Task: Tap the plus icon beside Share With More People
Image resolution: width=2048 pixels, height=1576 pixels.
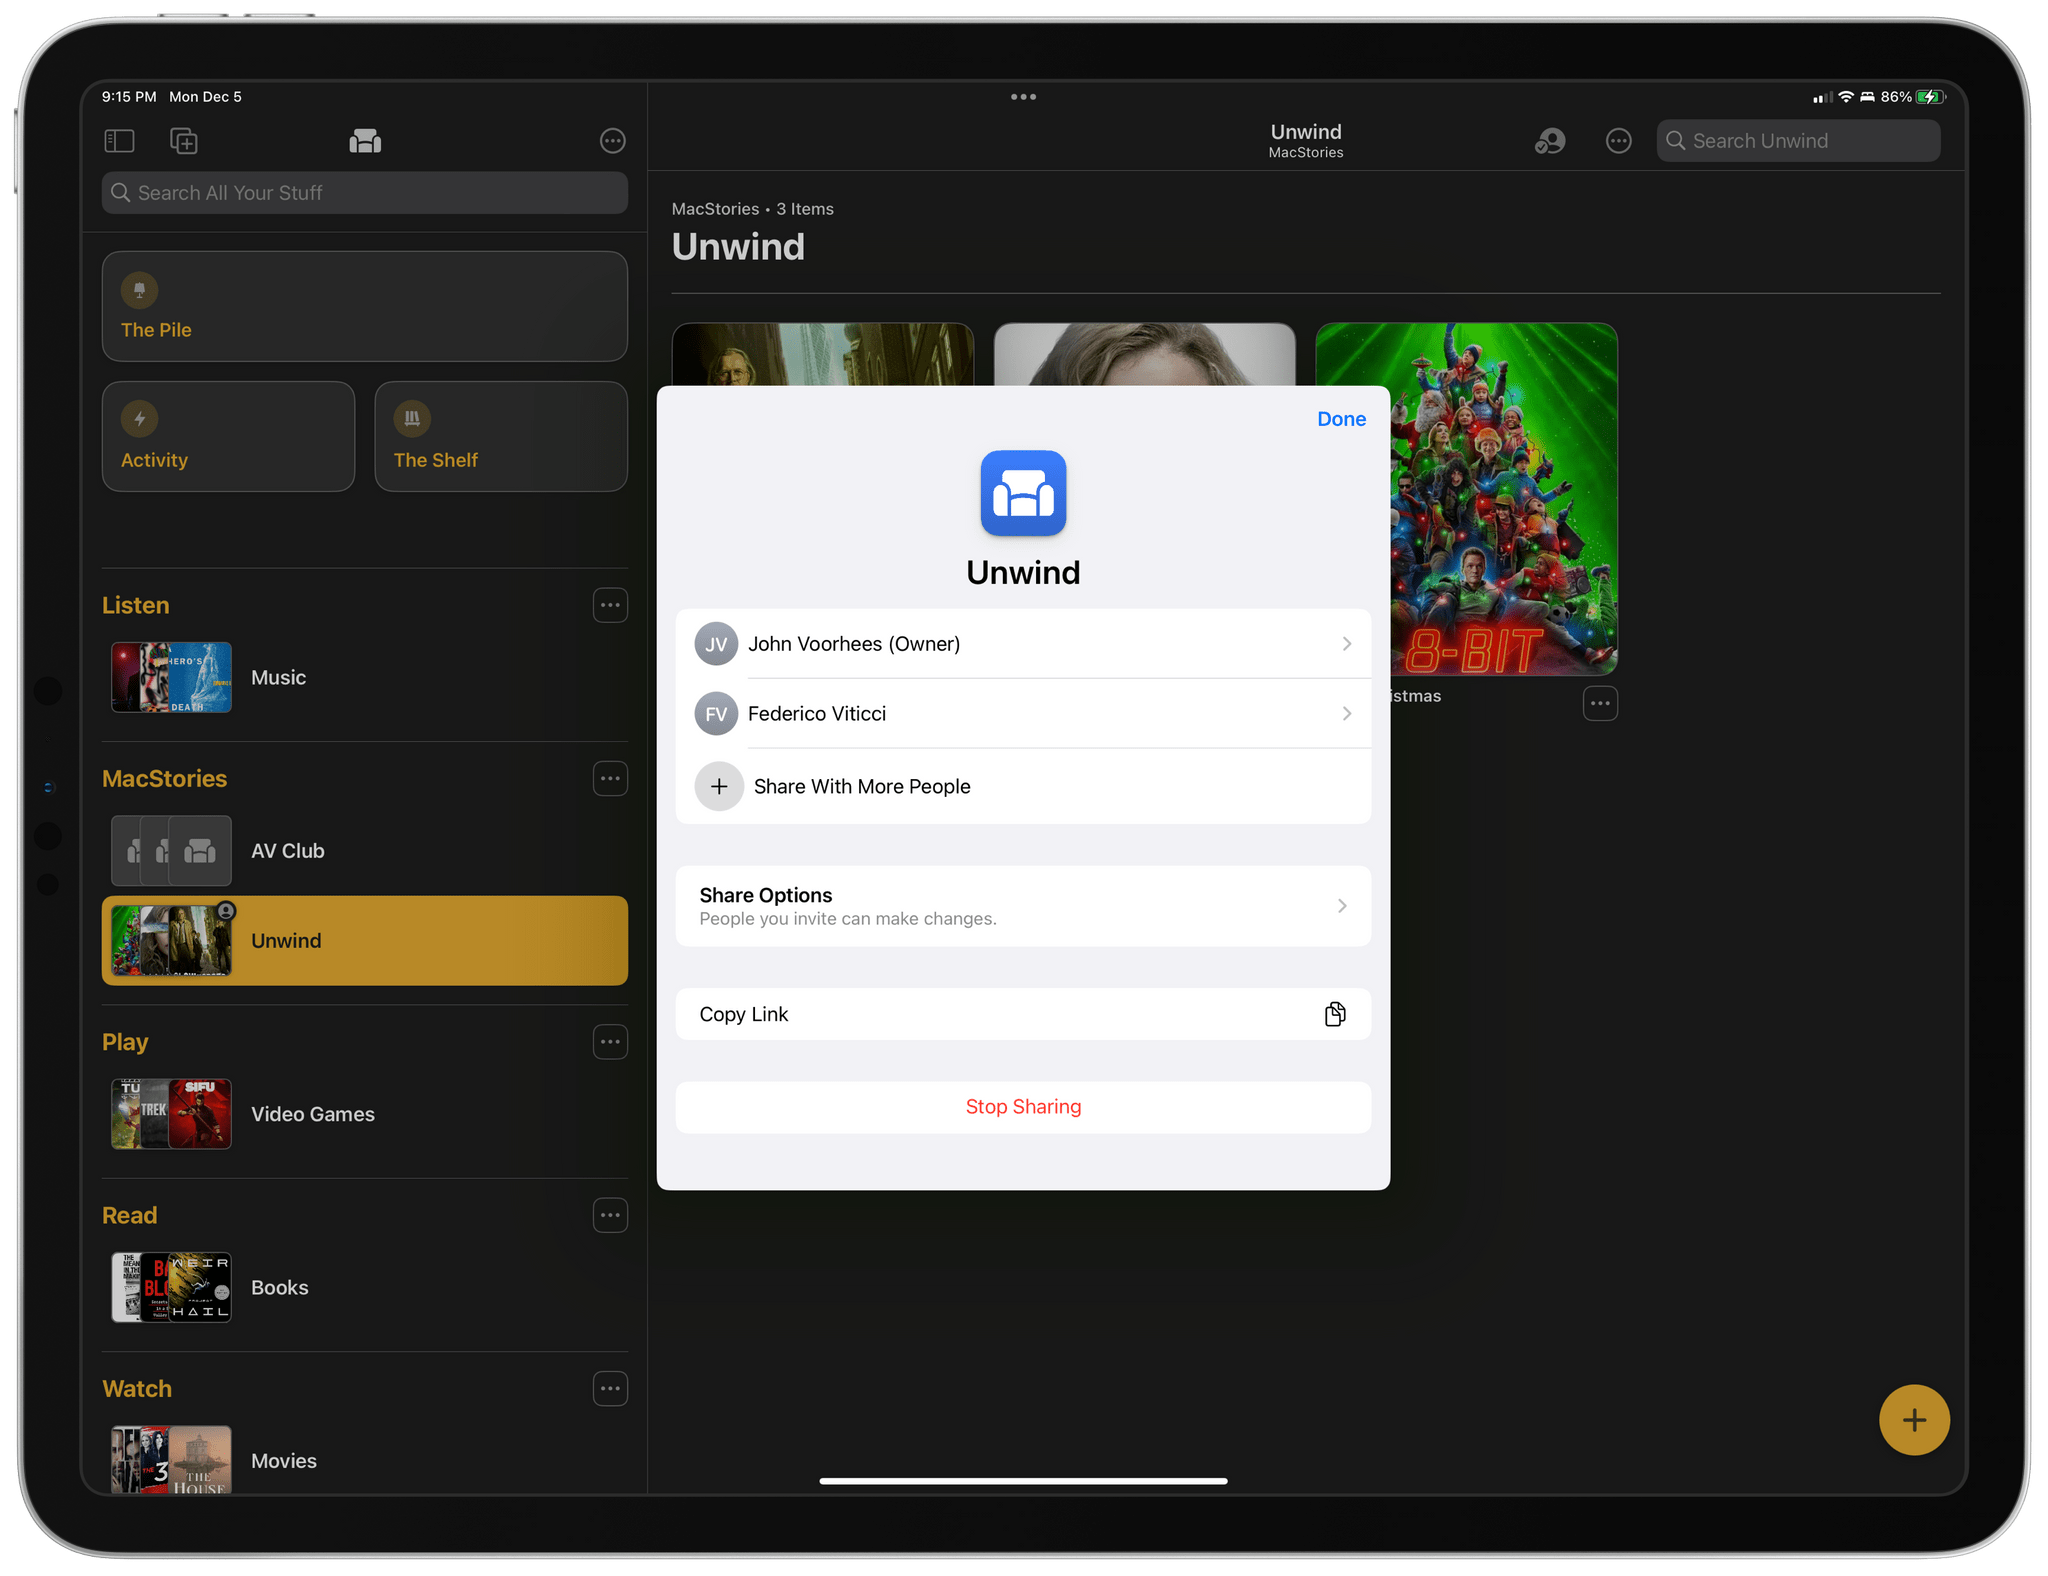Action: 719,786
